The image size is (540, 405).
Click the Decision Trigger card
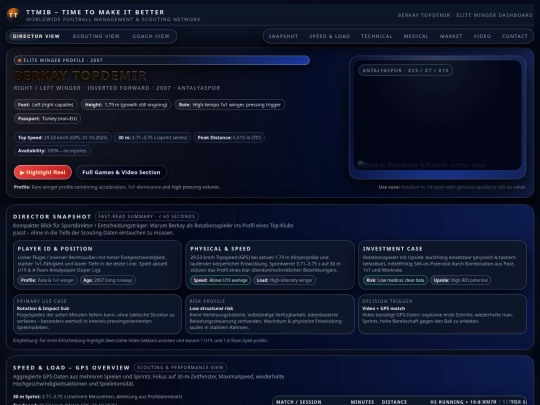coord(443,314)
